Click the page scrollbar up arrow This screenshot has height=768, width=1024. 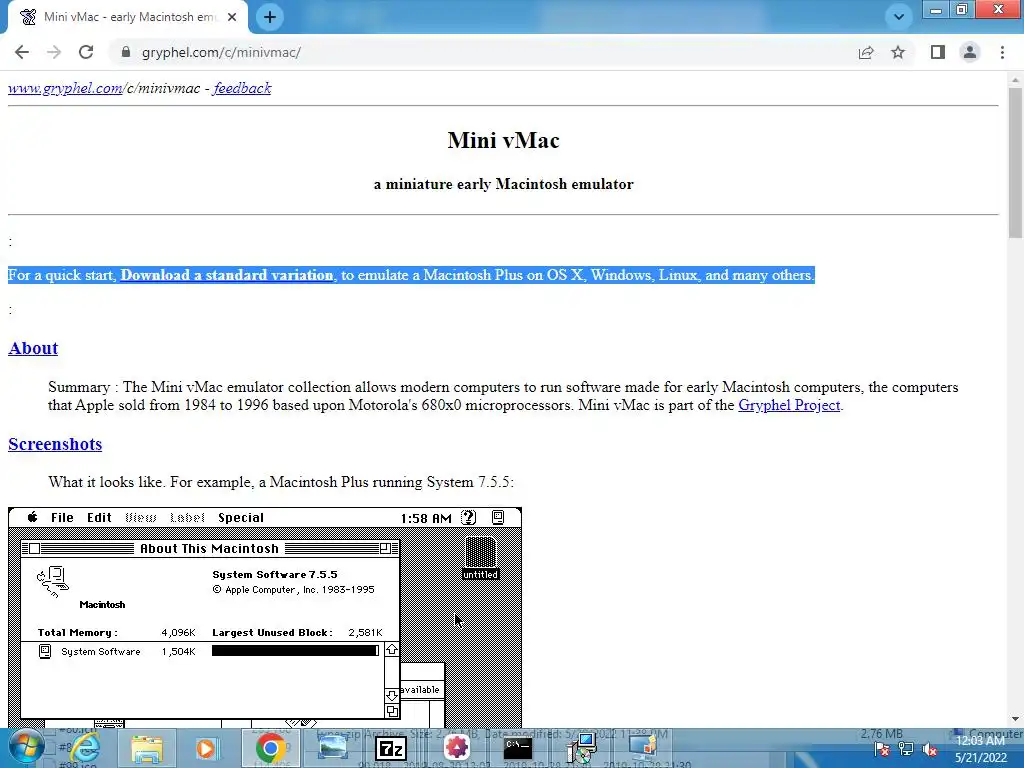coord(1015,80)
